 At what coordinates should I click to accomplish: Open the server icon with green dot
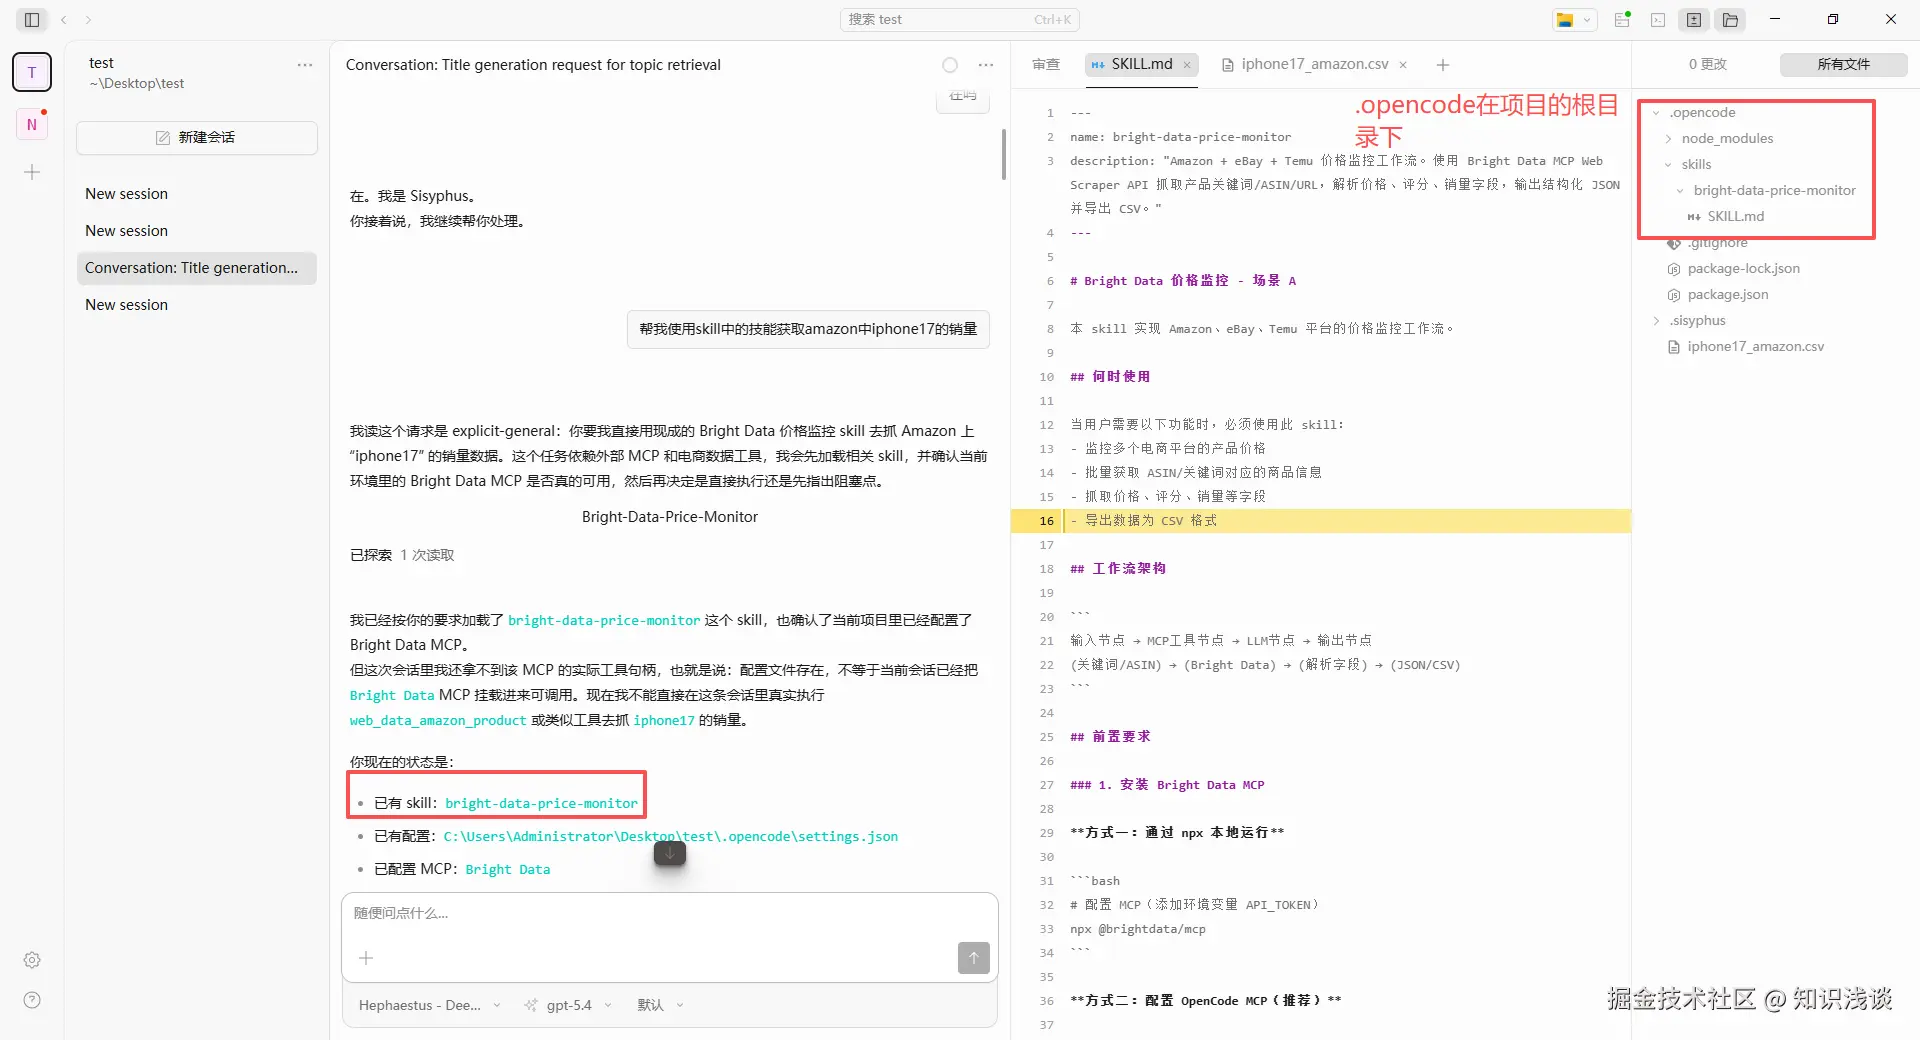1622,20
